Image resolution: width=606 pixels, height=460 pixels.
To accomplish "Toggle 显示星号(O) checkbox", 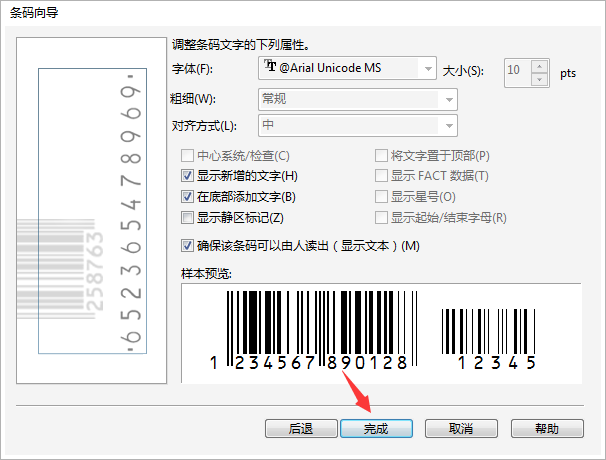I will click(x=381, y=197).
